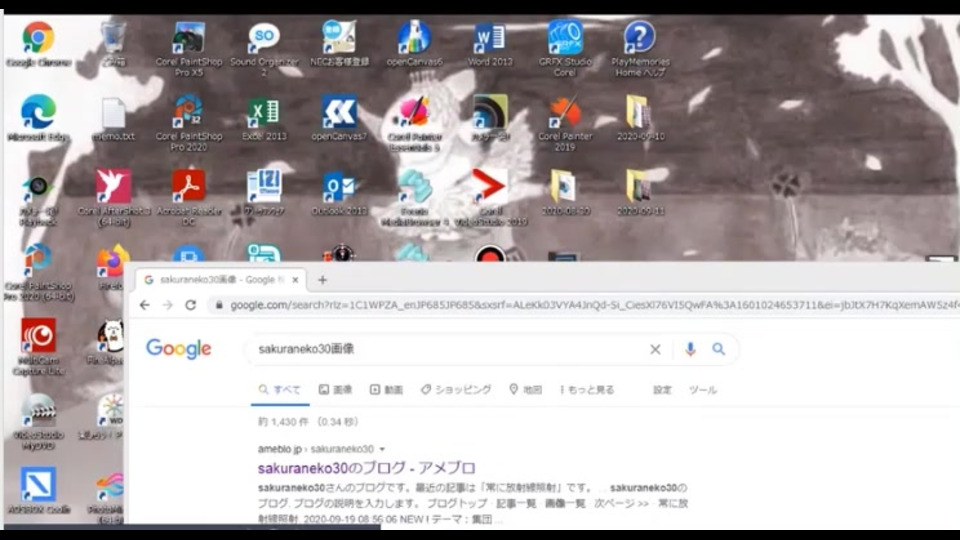
Task: Switch to the 地図 results tab
Action: click(525, 389)
